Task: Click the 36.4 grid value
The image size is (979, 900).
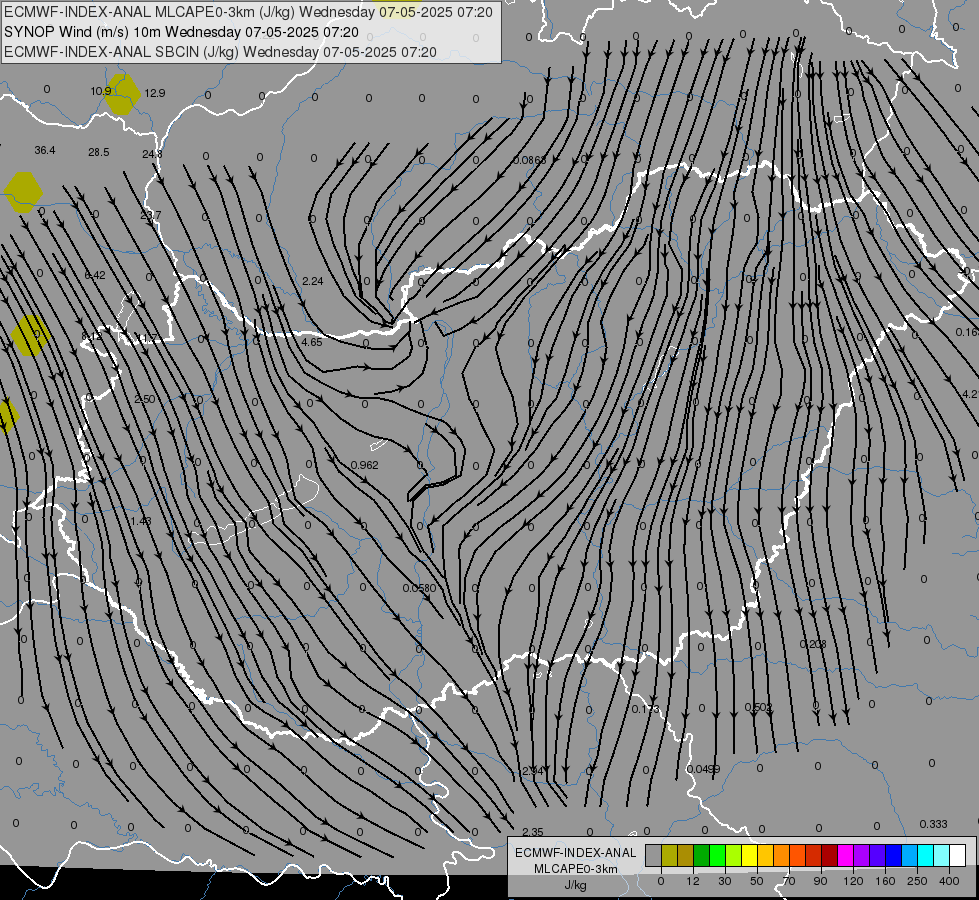Action: pyautogui.click(x=45, y=151)
